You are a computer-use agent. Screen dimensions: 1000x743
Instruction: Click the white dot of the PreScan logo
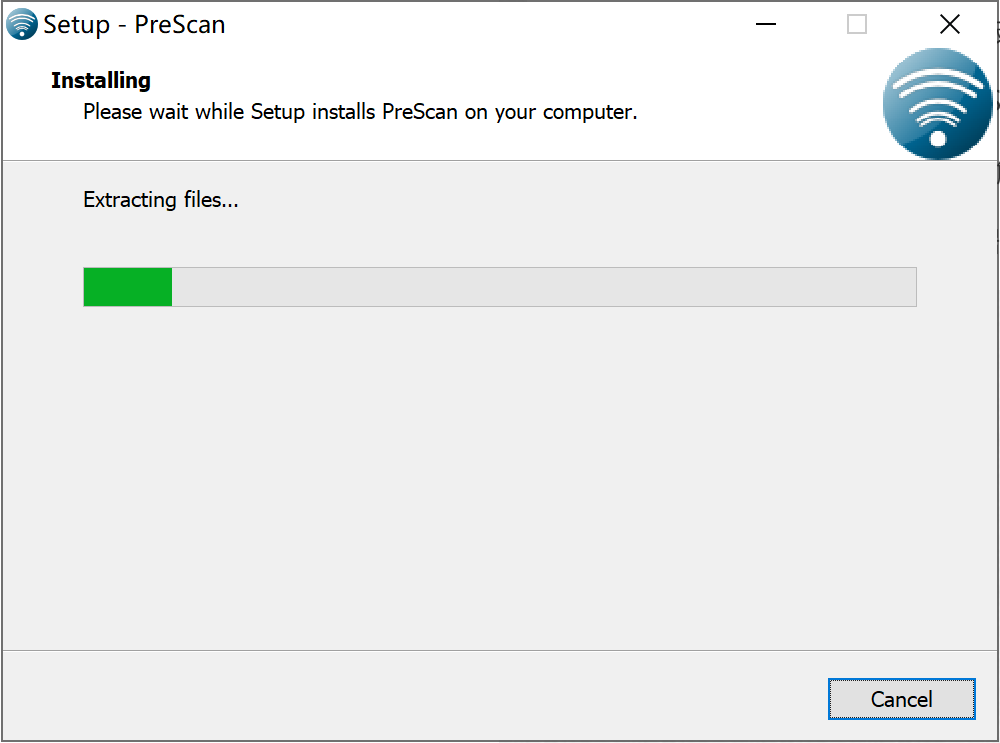click(938, 138)
